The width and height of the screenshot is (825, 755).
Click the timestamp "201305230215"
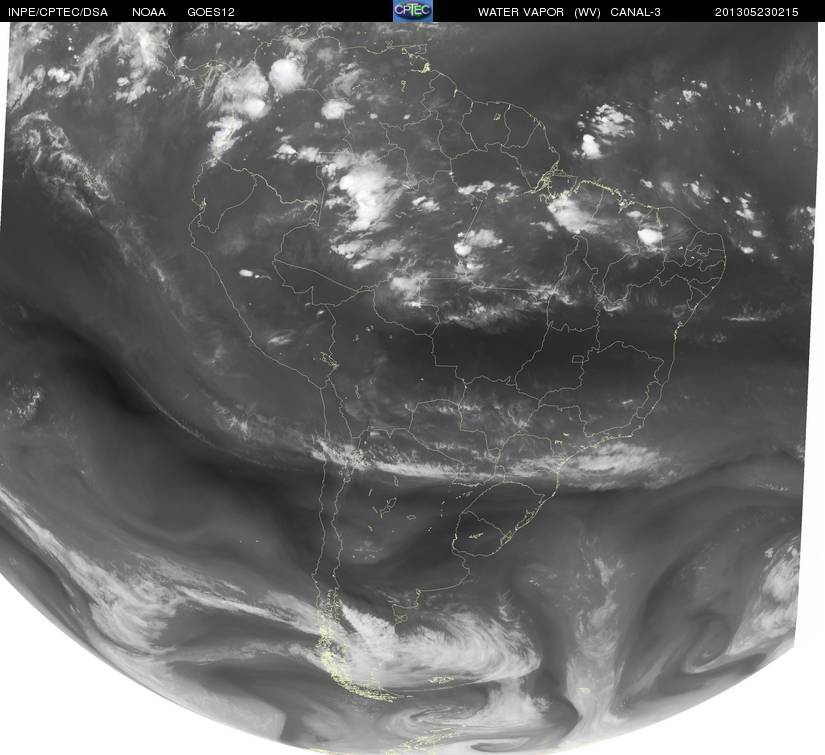(757, 12)
